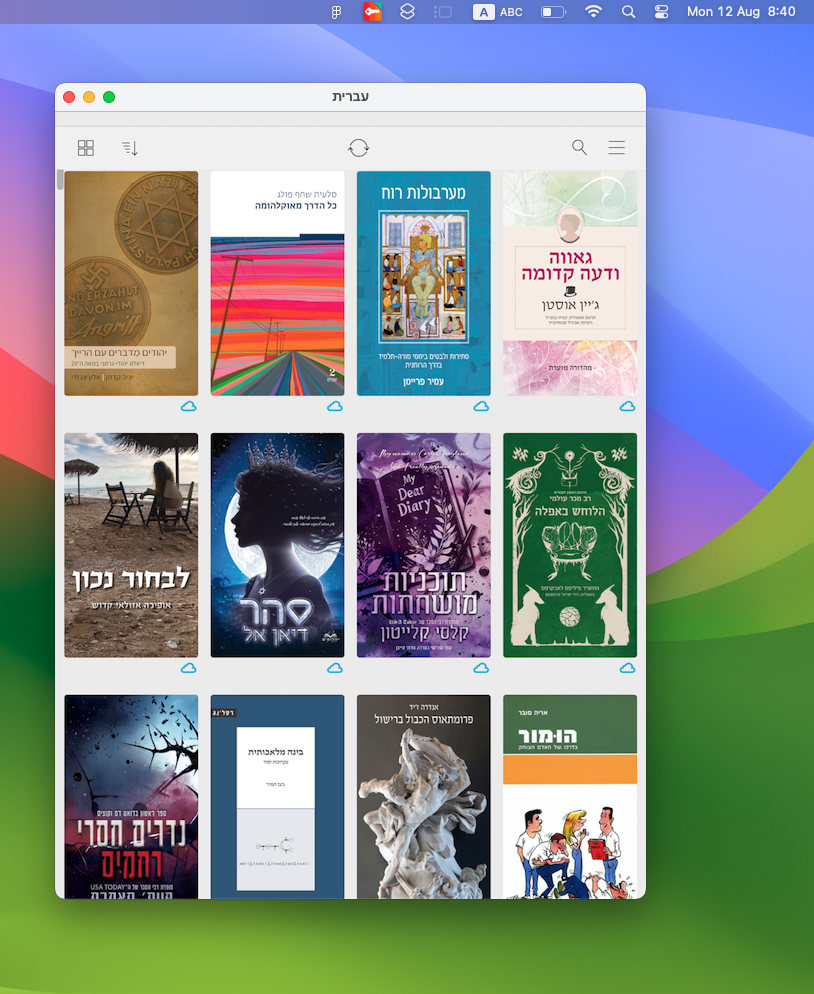This screenshot has width=814, height=994.
Task: Open the sort order options
Action: 130,148
